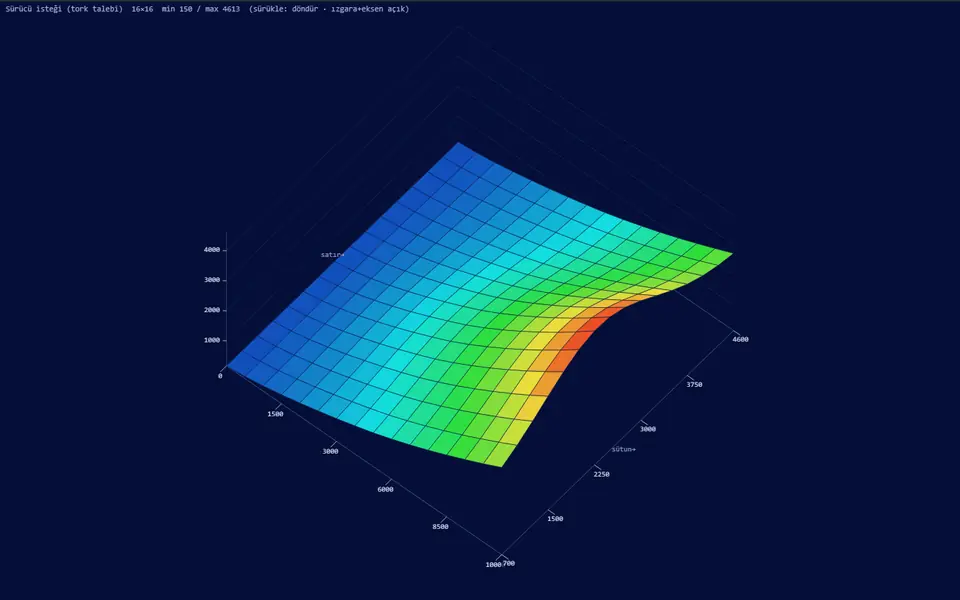
Task: Click the 'sütun→' column axis label
Action: [x=624, y=449]
